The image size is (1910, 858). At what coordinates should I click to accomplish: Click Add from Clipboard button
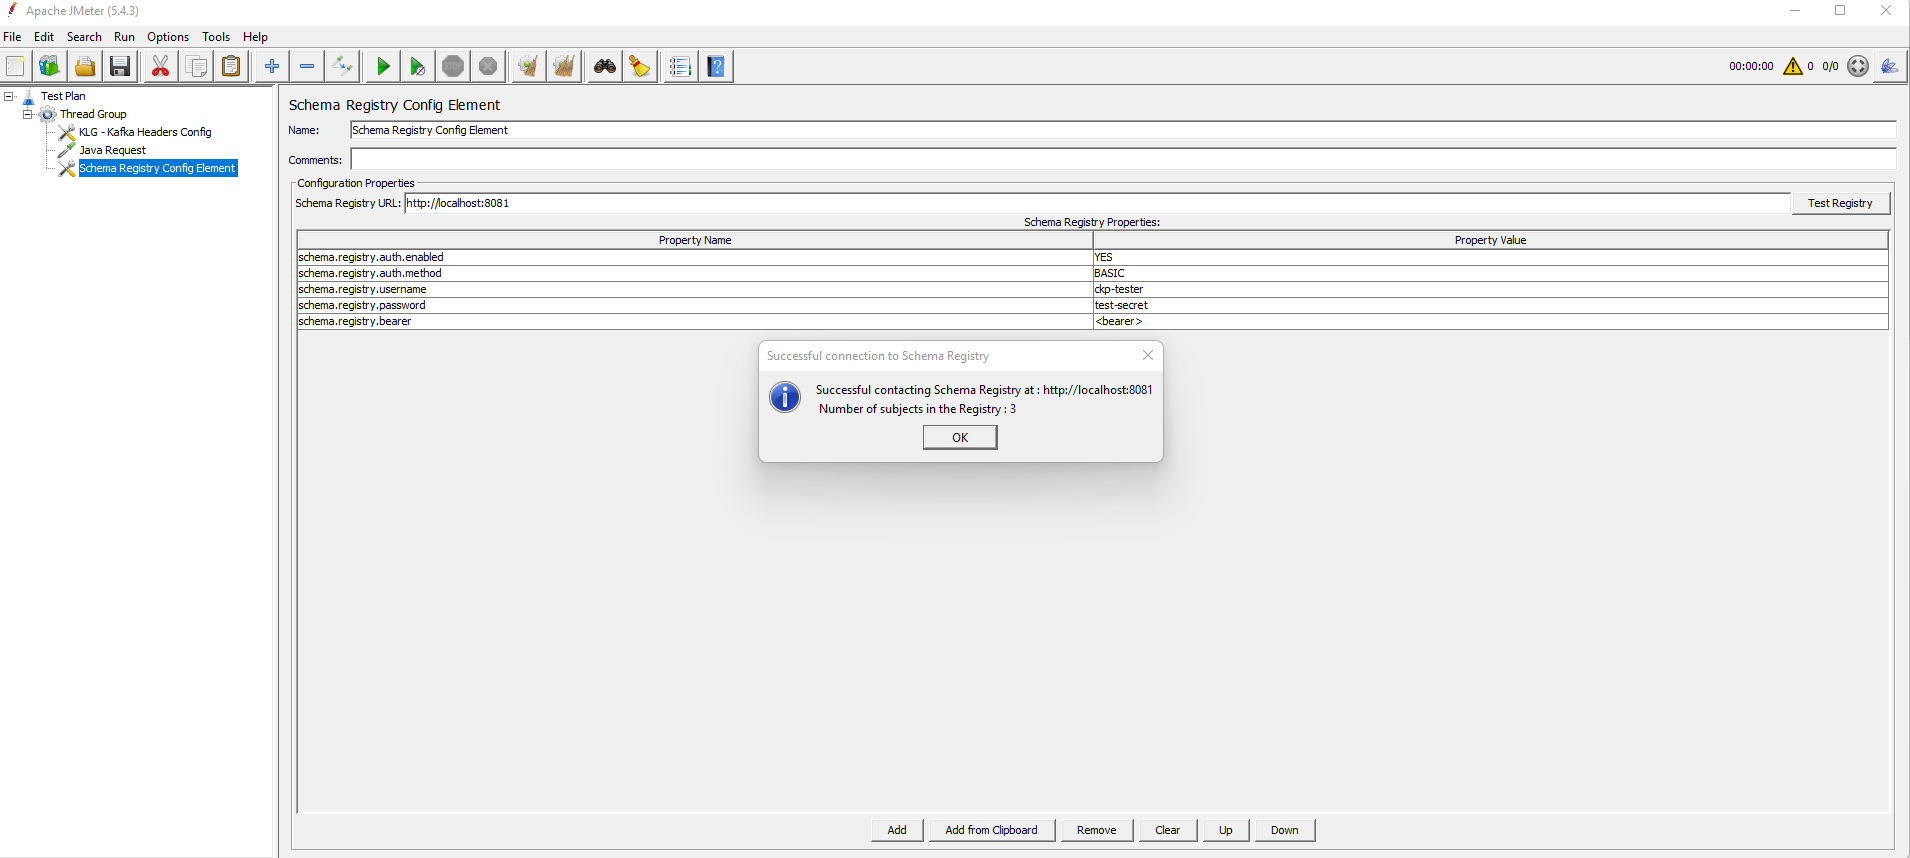[991, 830]
